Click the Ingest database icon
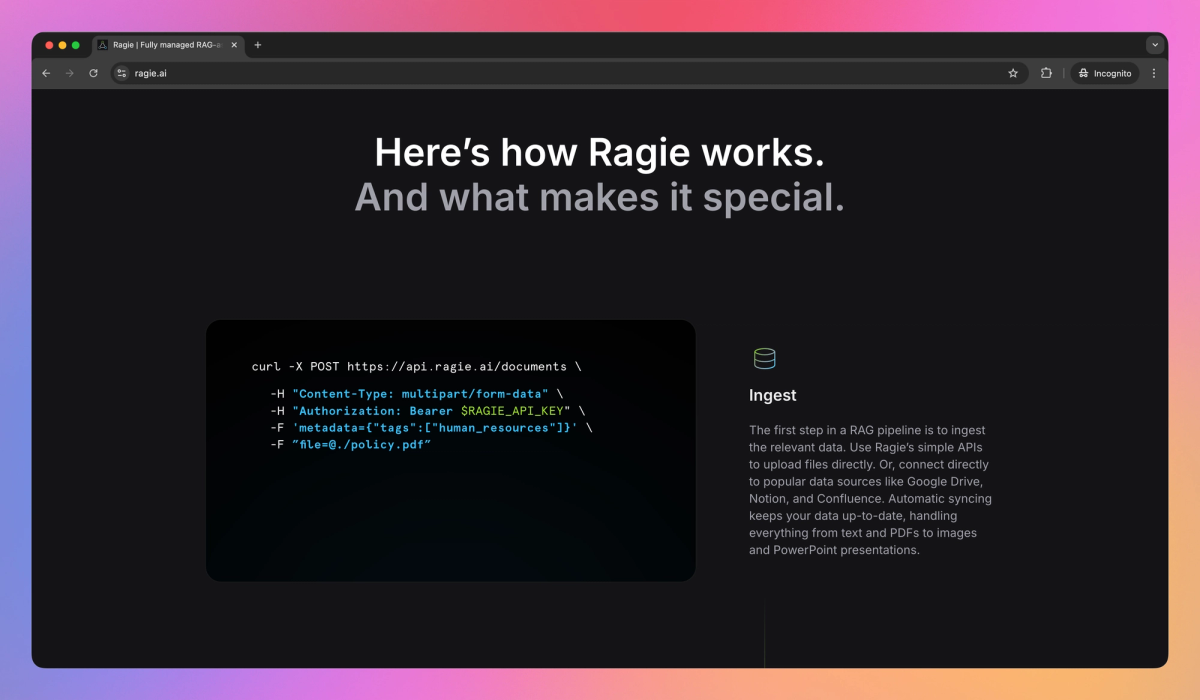Viewport: 1200px width, 700px height. [x=764, y=358]
